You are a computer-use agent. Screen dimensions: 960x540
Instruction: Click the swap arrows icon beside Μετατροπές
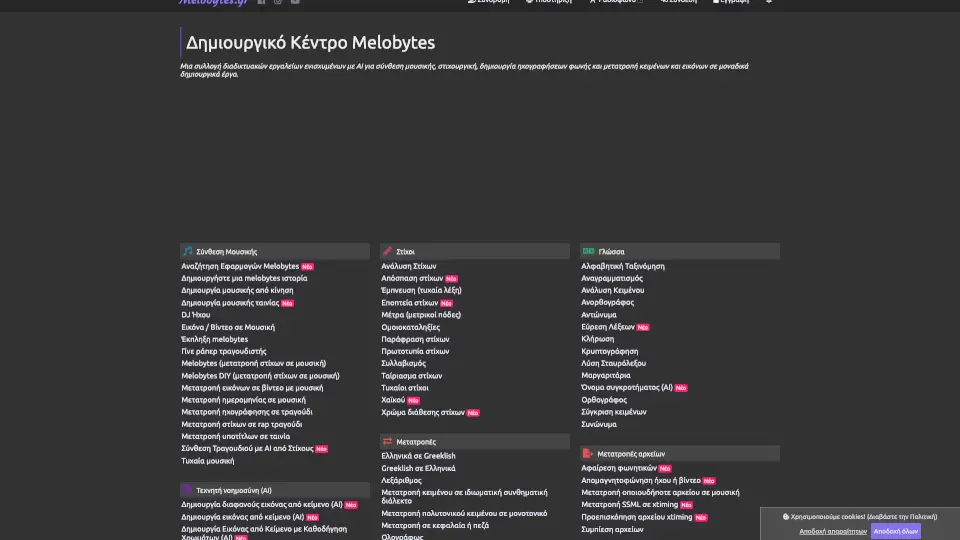click(x=387, y=441)
